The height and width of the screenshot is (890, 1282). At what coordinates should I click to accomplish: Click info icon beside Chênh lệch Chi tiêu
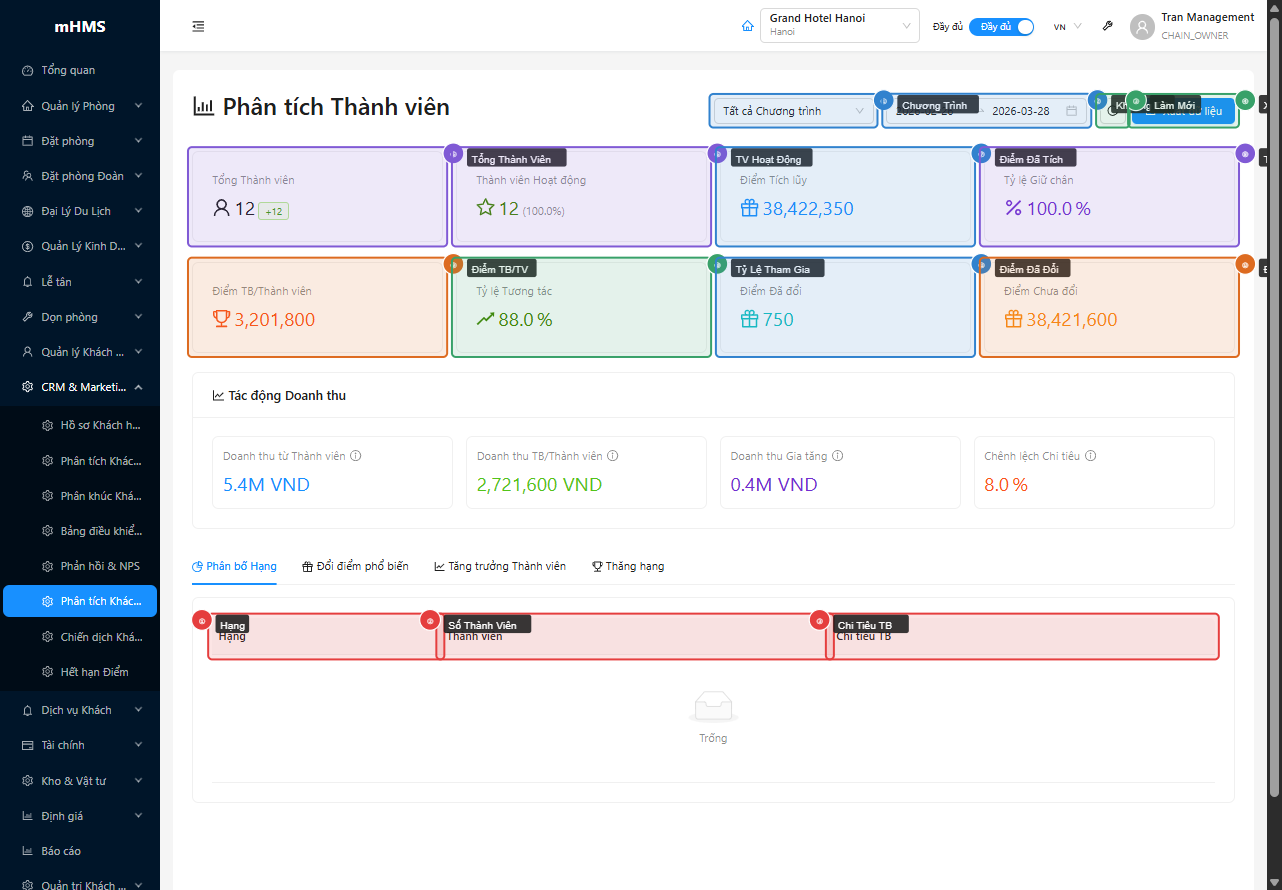tap(1090, 456)
